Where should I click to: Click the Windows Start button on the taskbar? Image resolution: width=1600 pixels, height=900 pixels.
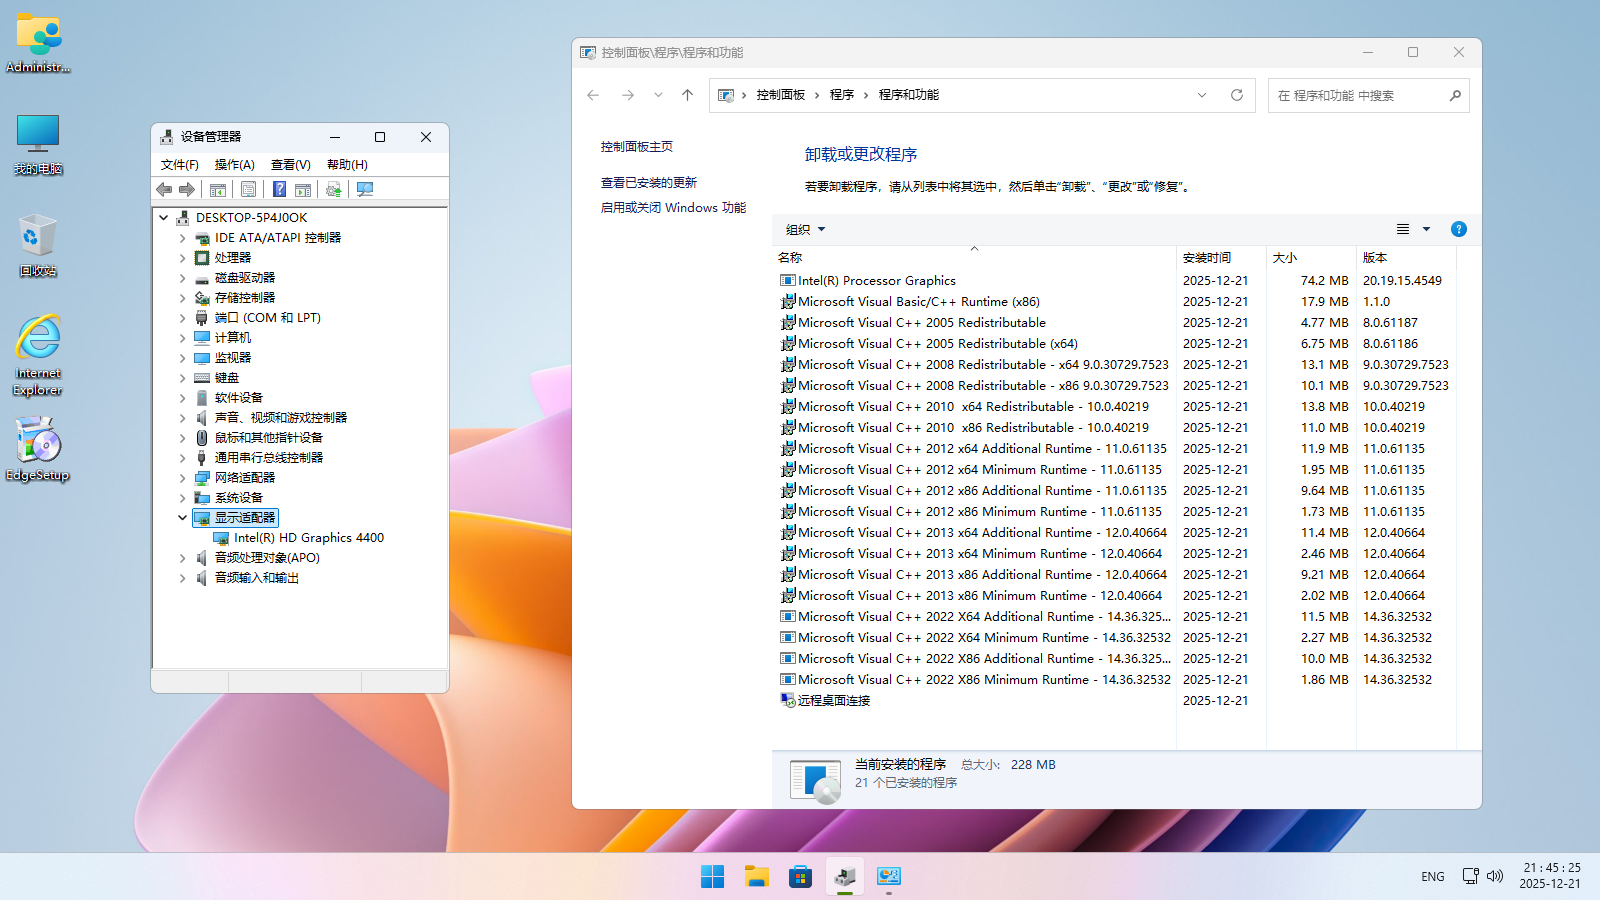[712, 877]
